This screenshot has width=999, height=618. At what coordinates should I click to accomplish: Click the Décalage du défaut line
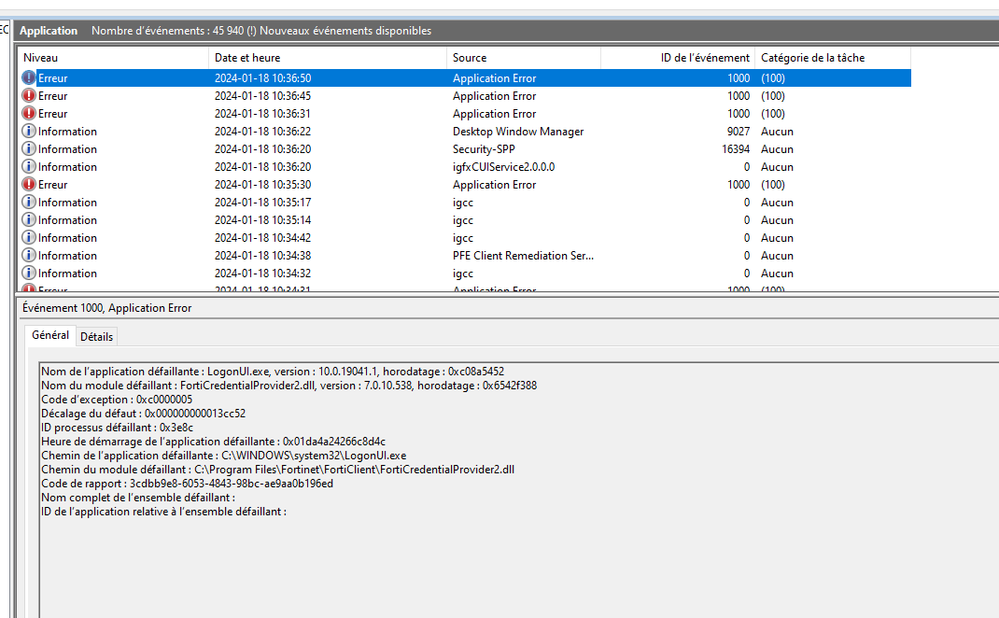pyautogui.click(x=143, y=413)
